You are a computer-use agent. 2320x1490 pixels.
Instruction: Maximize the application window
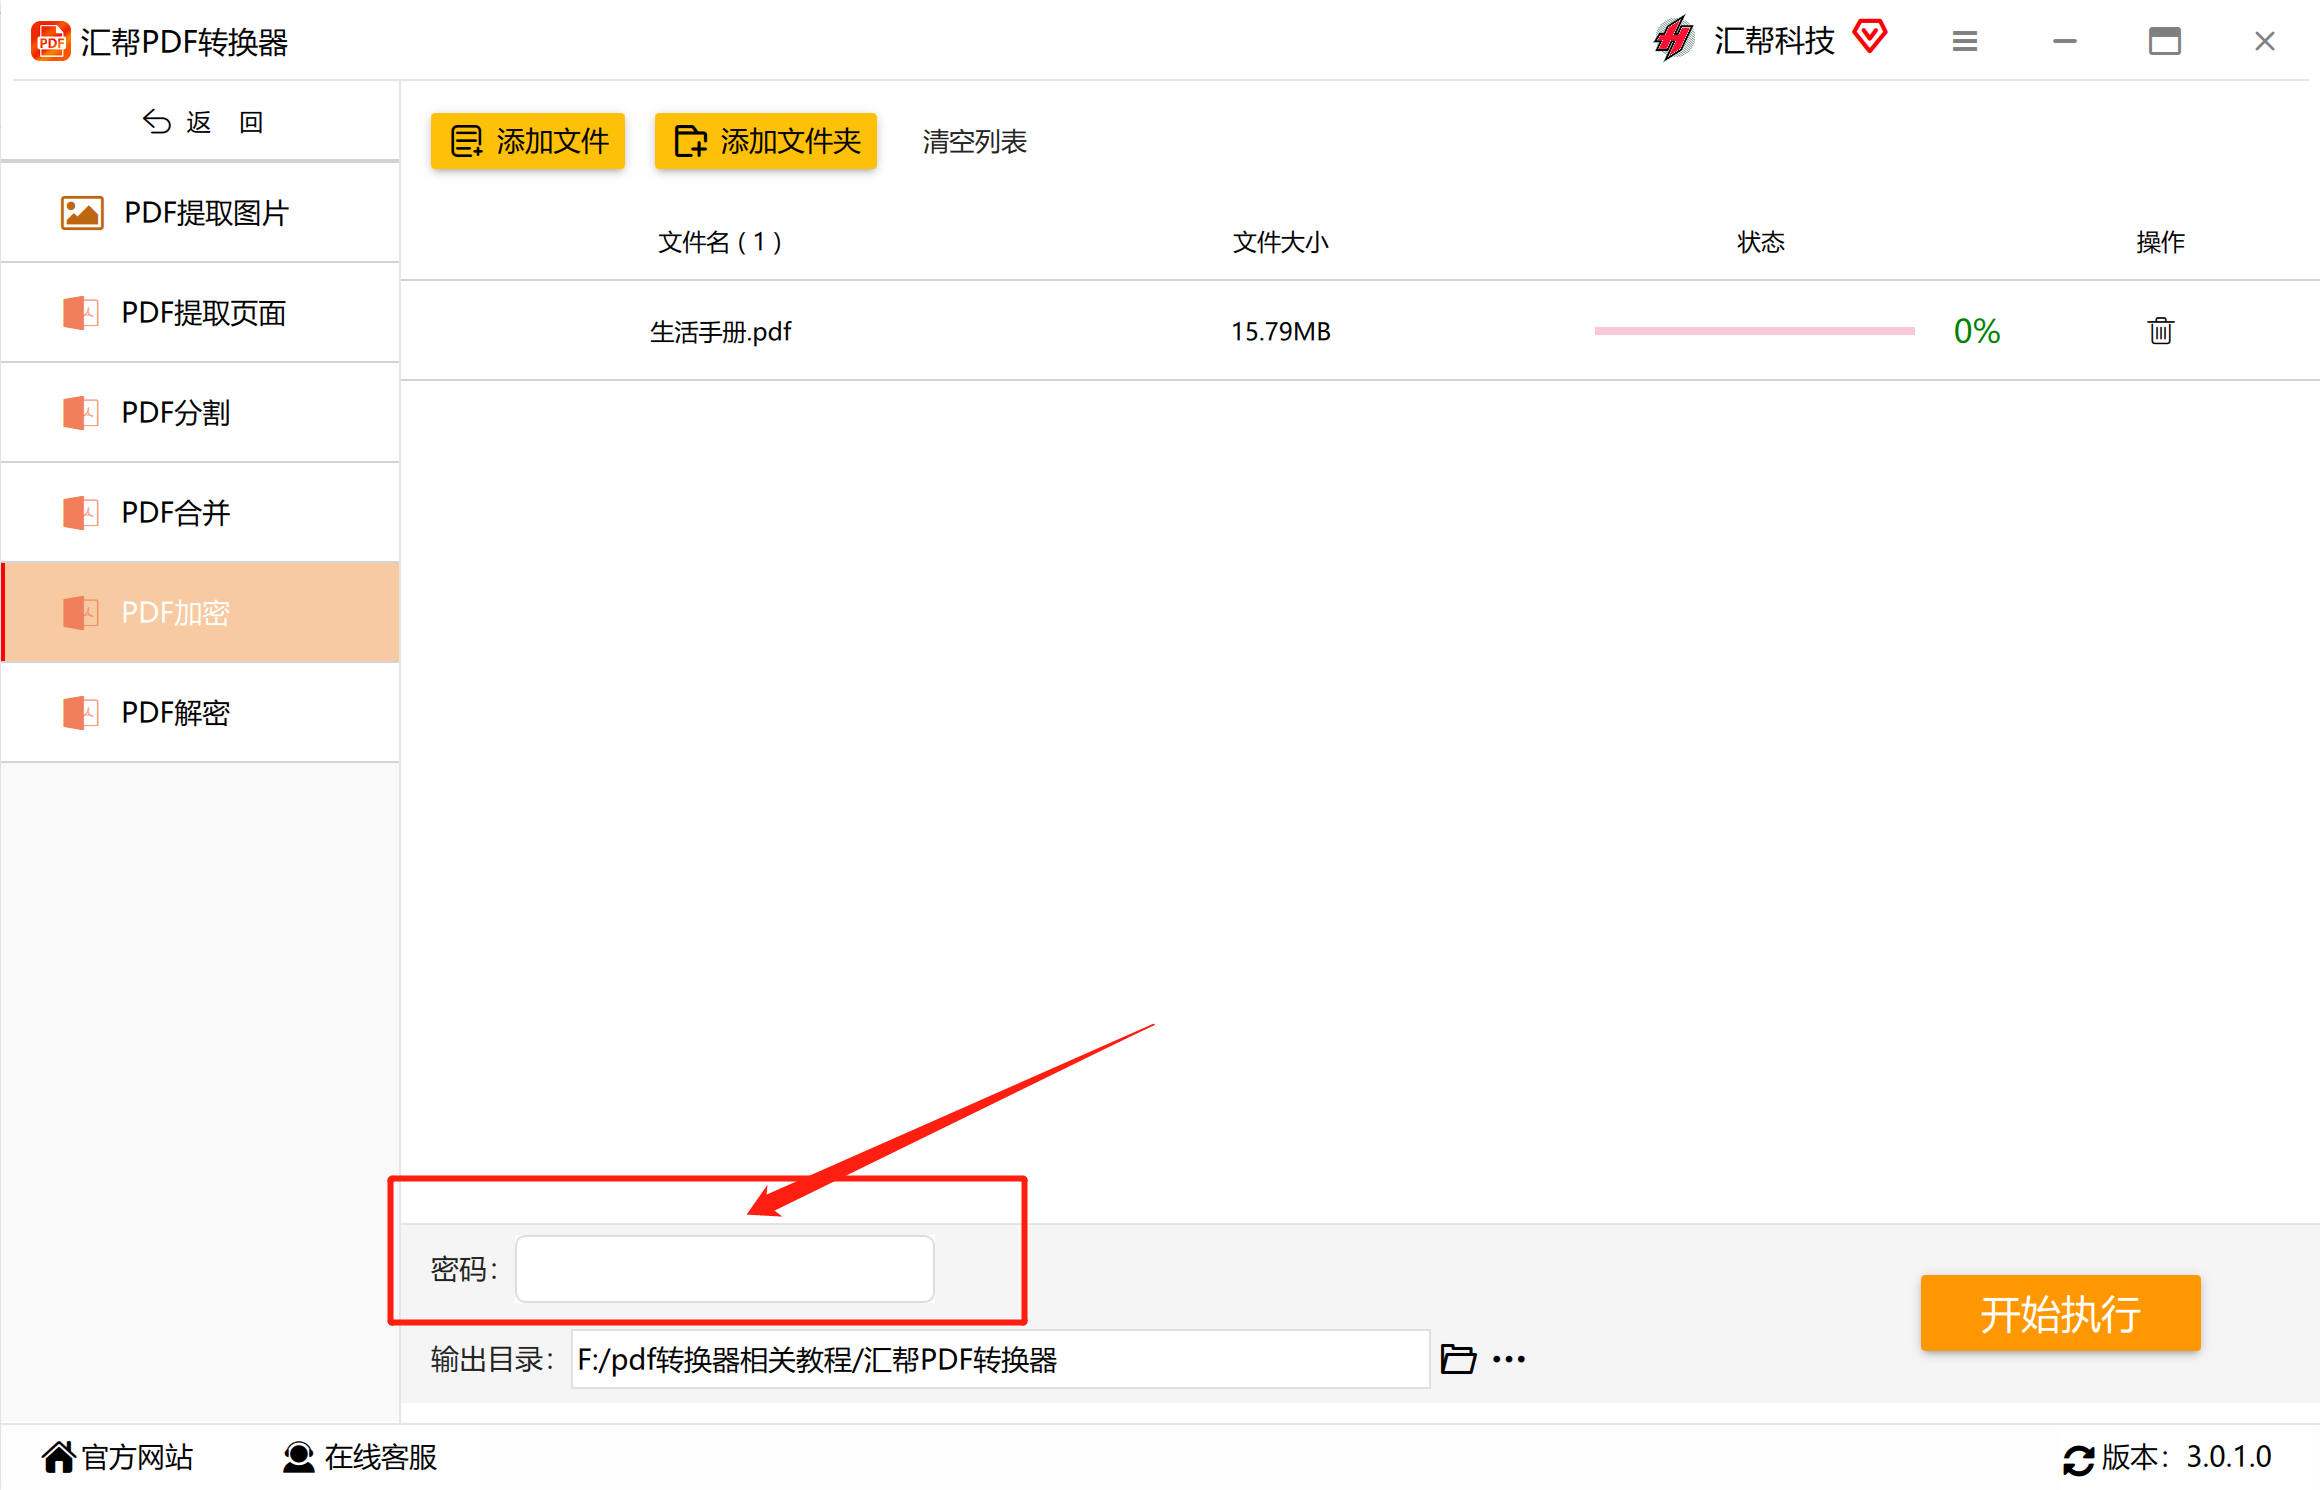pyautogui.click(x=2164, y=41)
